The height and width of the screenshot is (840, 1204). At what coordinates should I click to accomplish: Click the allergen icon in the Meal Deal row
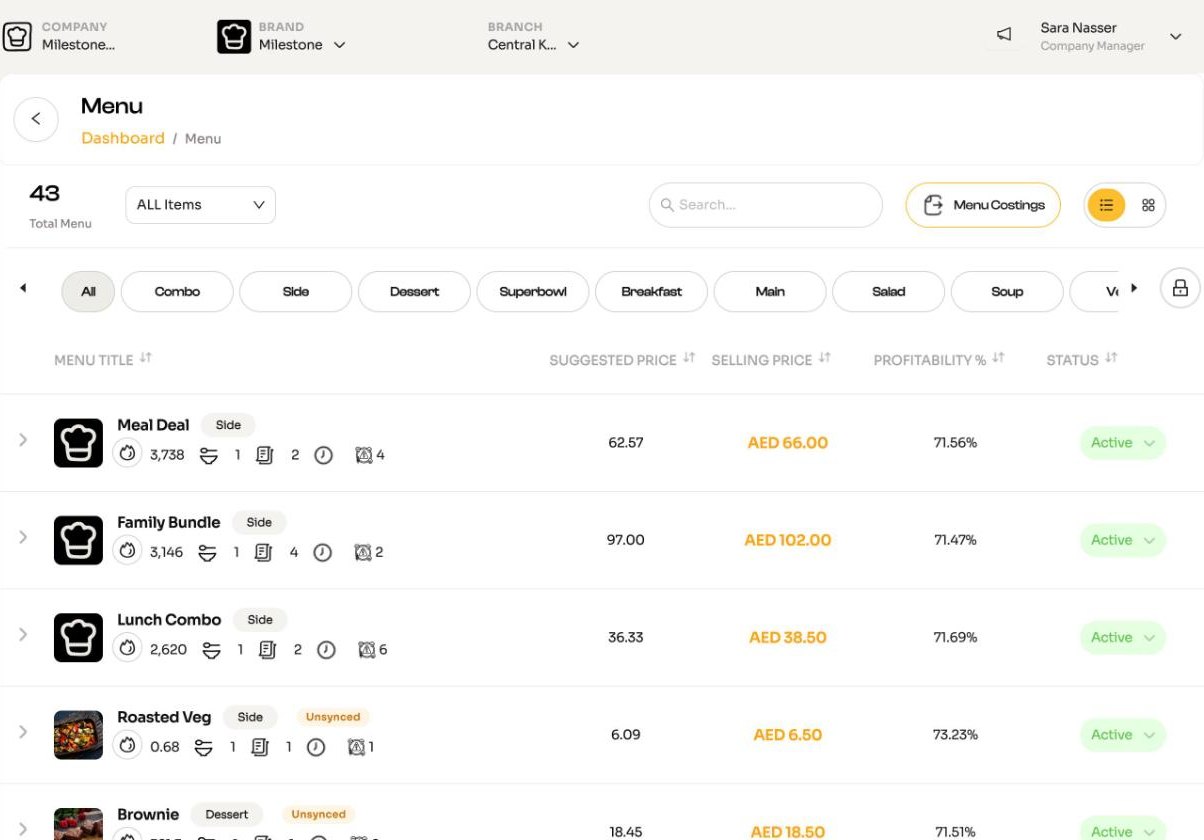[364, 455]
